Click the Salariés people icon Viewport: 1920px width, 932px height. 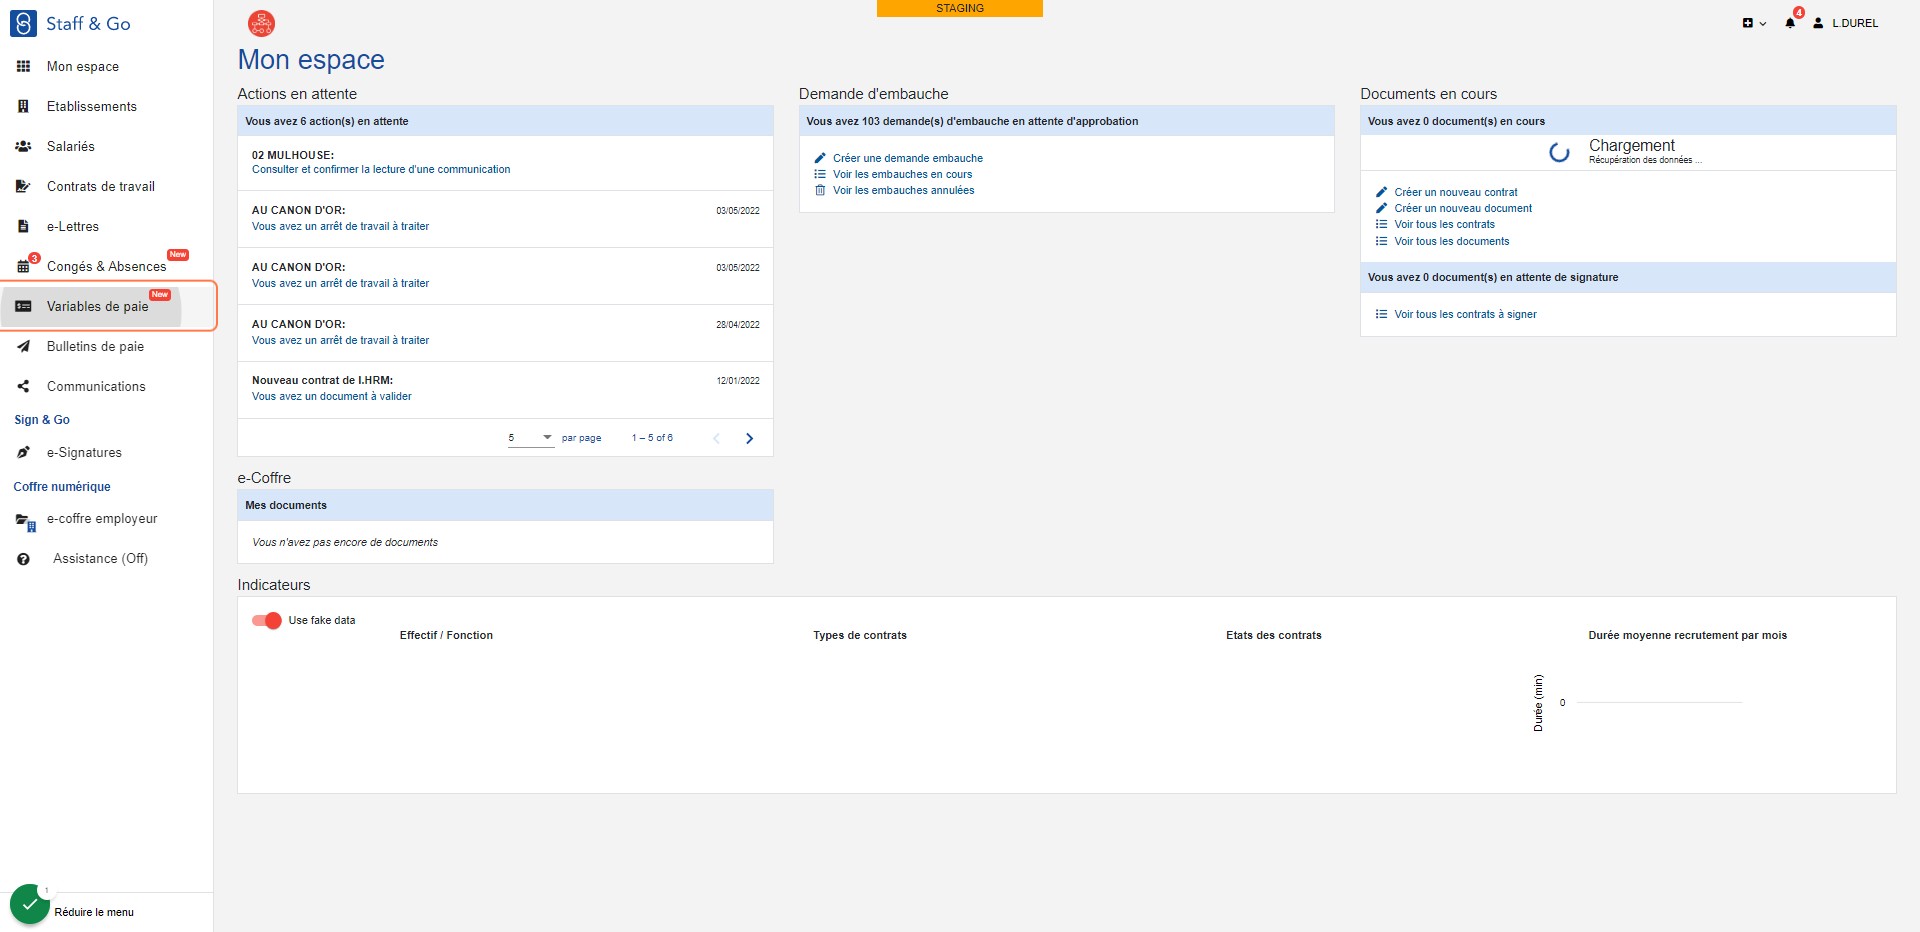23,146
